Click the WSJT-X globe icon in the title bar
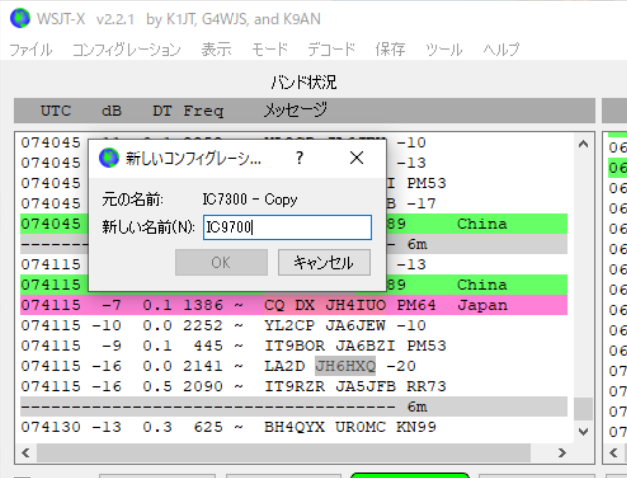The width and height of the screenshot is (627, 478). pos(20,18)
